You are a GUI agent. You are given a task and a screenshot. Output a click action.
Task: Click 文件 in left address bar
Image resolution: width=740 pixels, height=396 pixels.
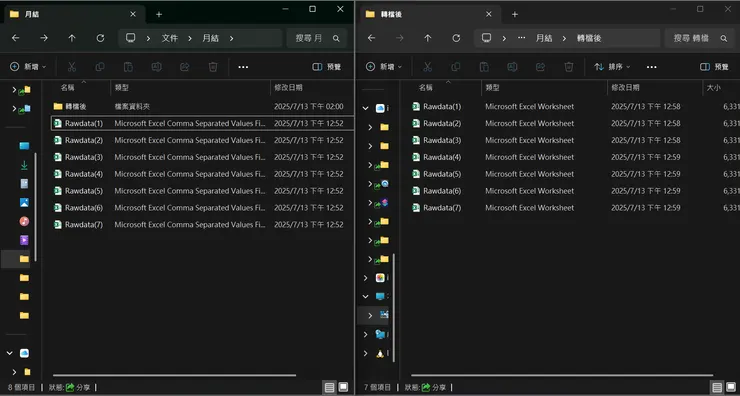click(170, 38)
